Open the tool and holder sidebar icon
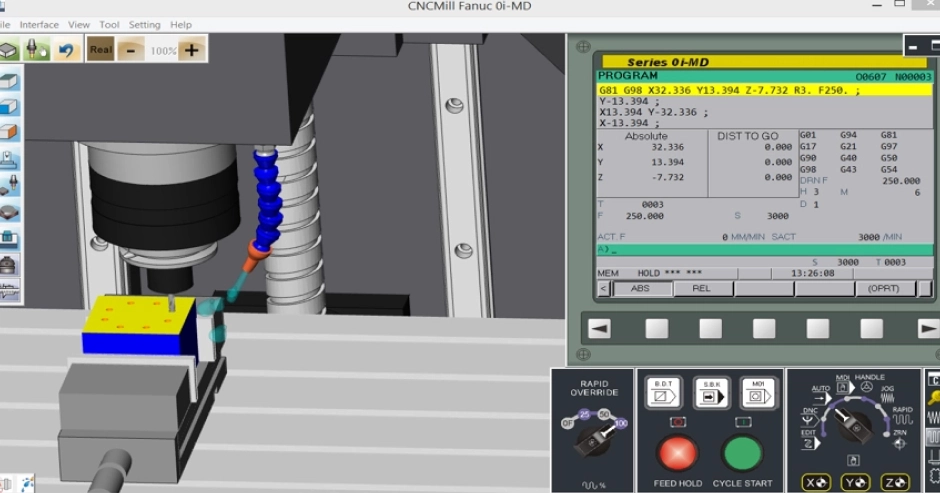This screenshot has height=493, width=940. pyautogui.click(x=9, y=185)
